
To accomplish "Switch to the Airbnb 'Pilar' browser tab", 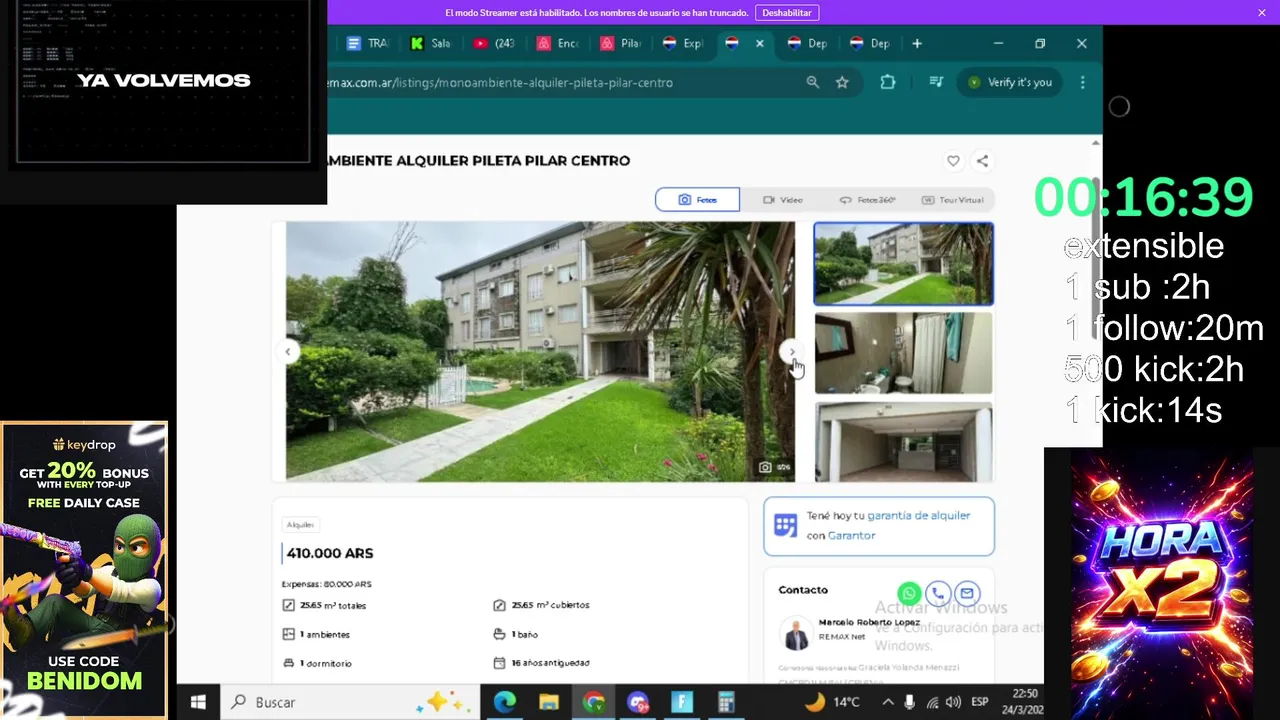I will click(x=620, y=43).
